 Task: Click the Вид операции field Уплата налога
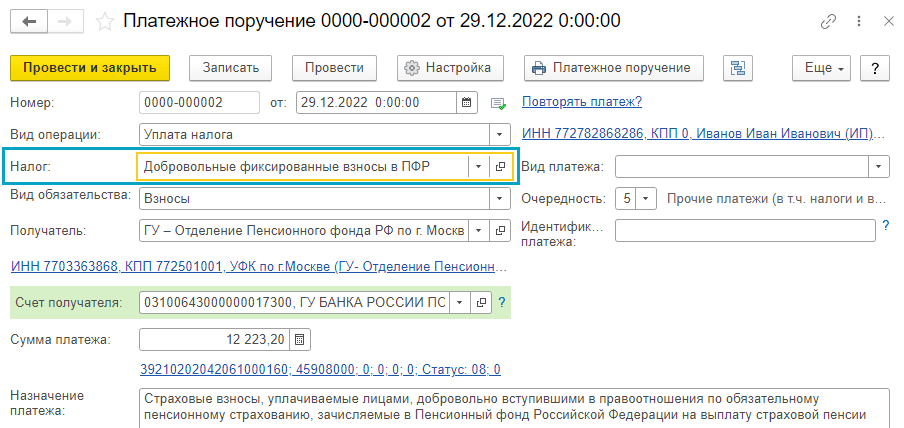coord(314,134)
